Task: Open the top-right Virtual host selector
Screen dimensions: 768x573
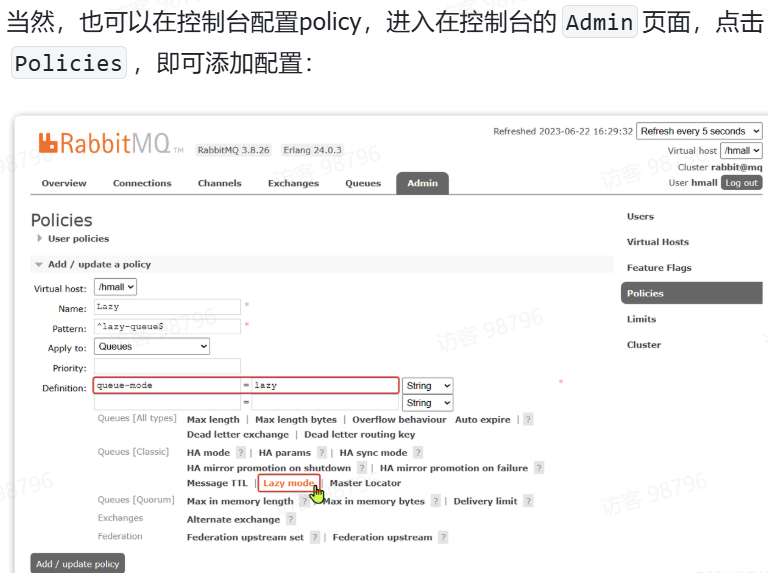Action: tap(741, 150)
